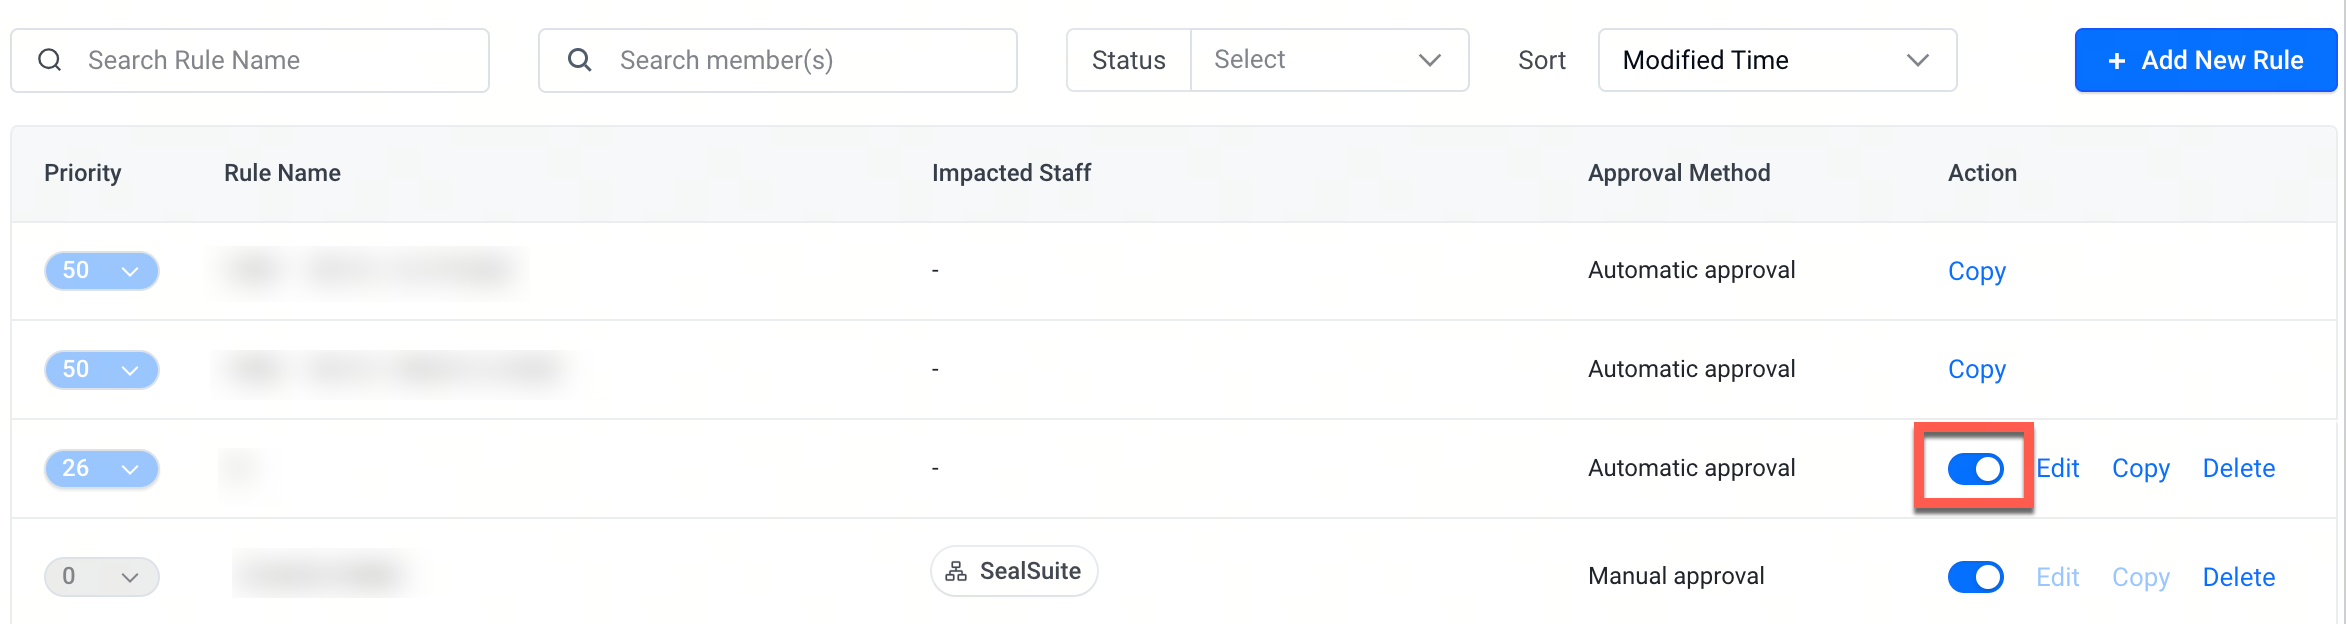The width and height of the screenshot is (2346, 624).
Task: Copy the second priority 50 rule
Action: coord(1976,369)
